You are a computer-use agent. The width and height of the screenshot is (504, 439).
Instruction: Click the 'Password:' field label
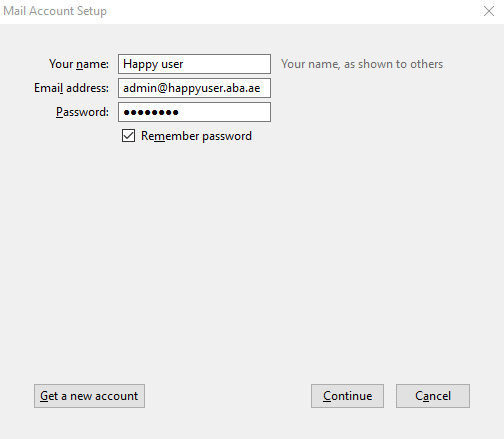tap(82, 112)
